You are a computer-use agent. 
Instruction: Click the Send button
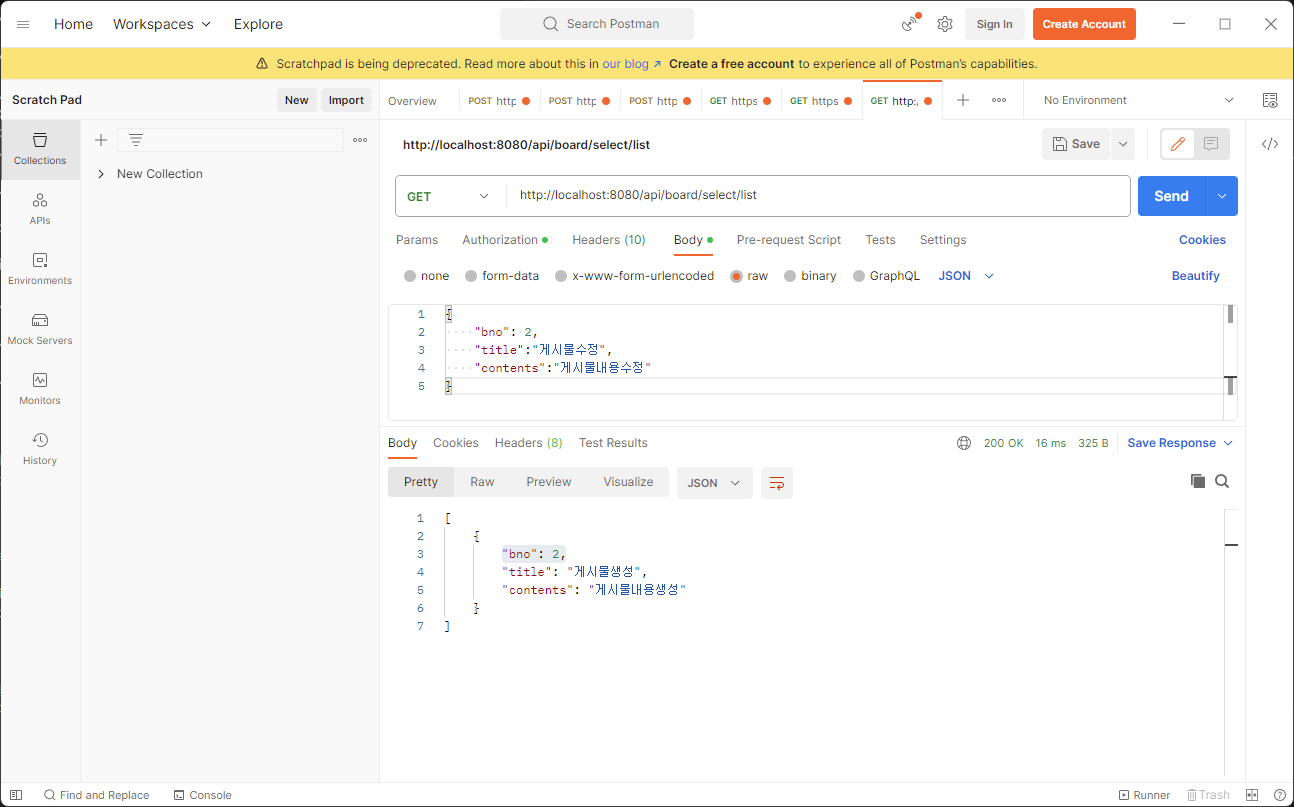[1172, 196]
